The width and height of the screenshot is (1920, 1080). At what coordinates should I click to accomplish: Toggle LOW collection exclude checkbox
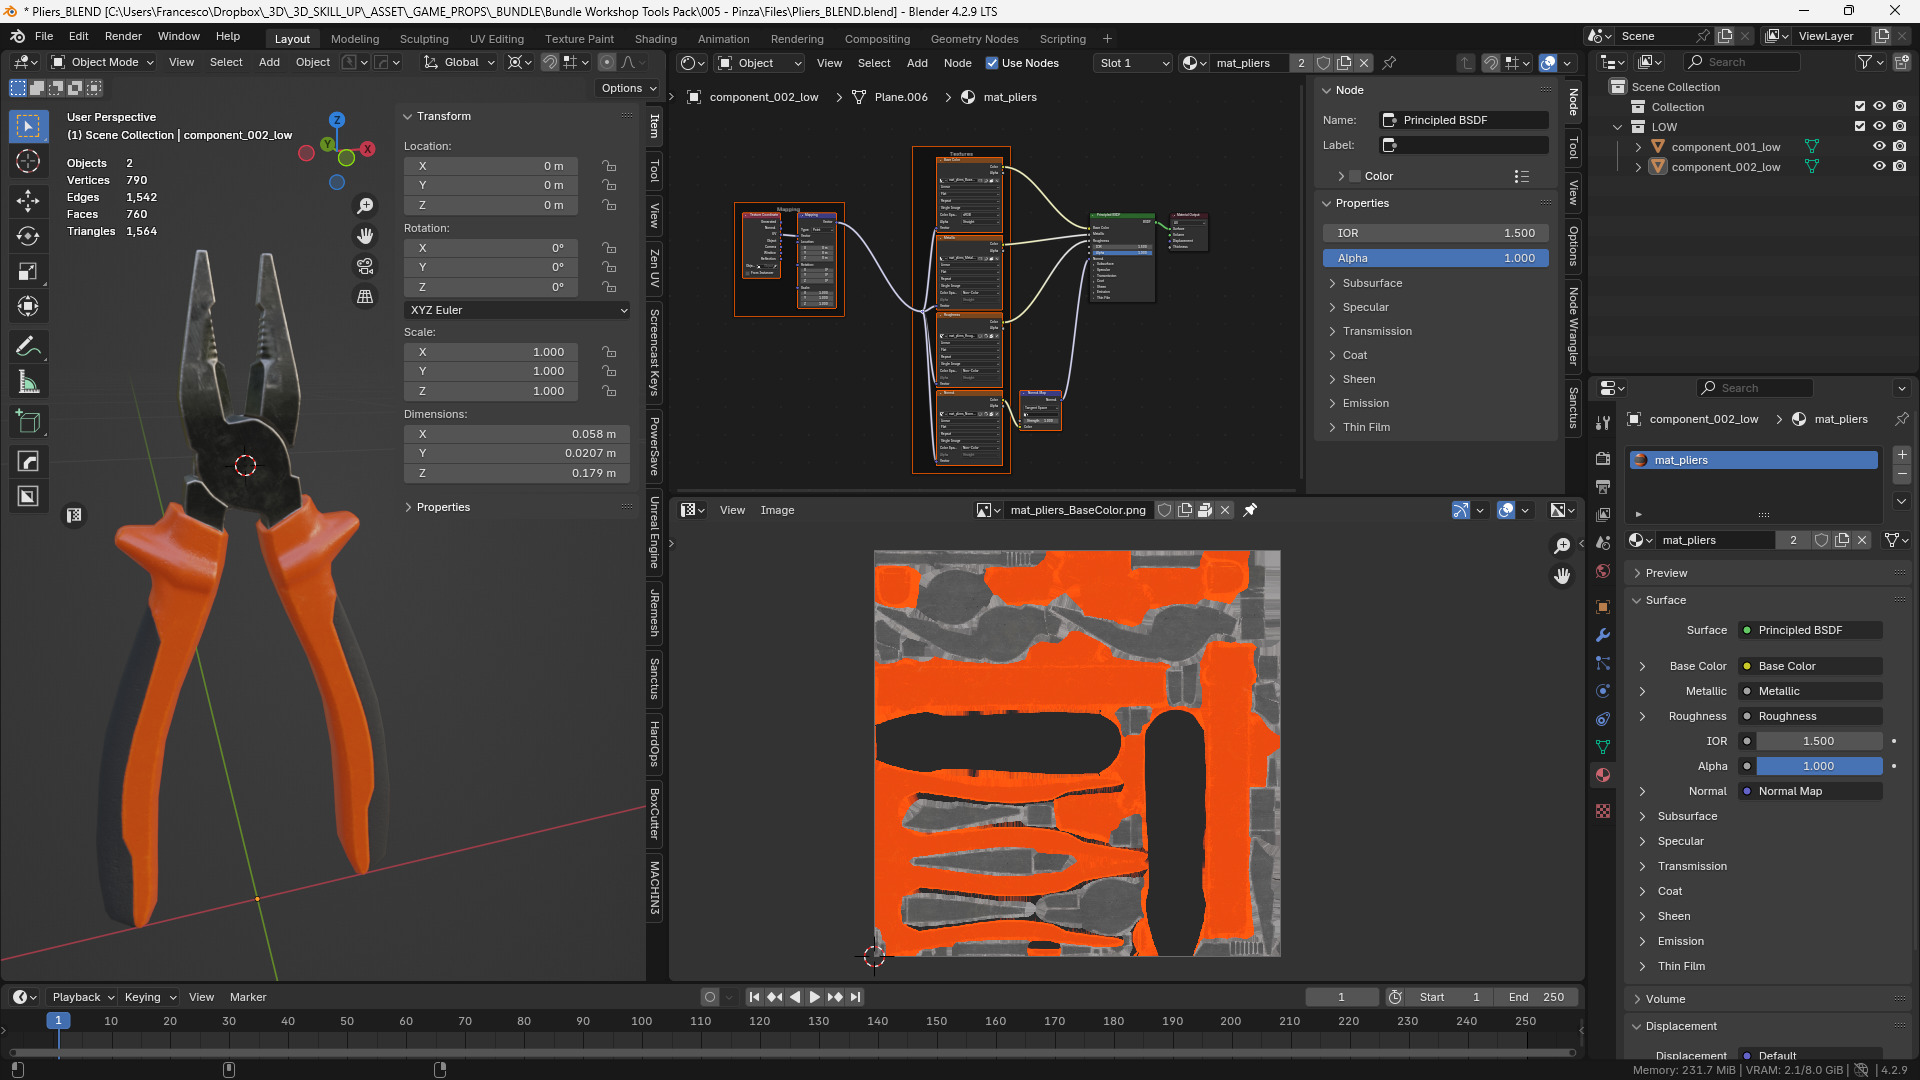click(1860, 127)
